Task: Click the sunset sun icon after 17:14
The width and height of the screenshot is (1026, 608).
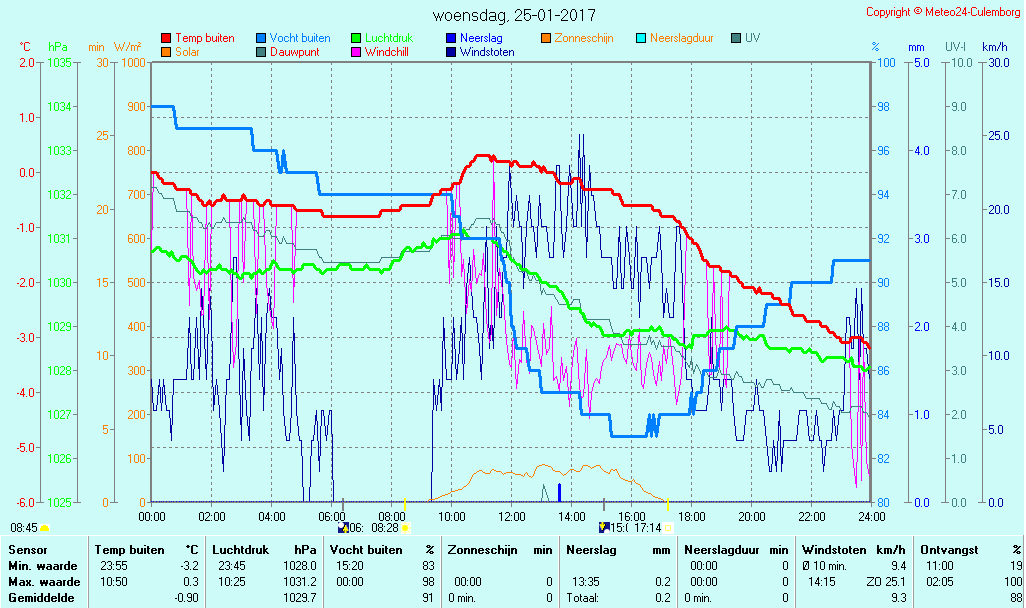Action: [668, 527]
